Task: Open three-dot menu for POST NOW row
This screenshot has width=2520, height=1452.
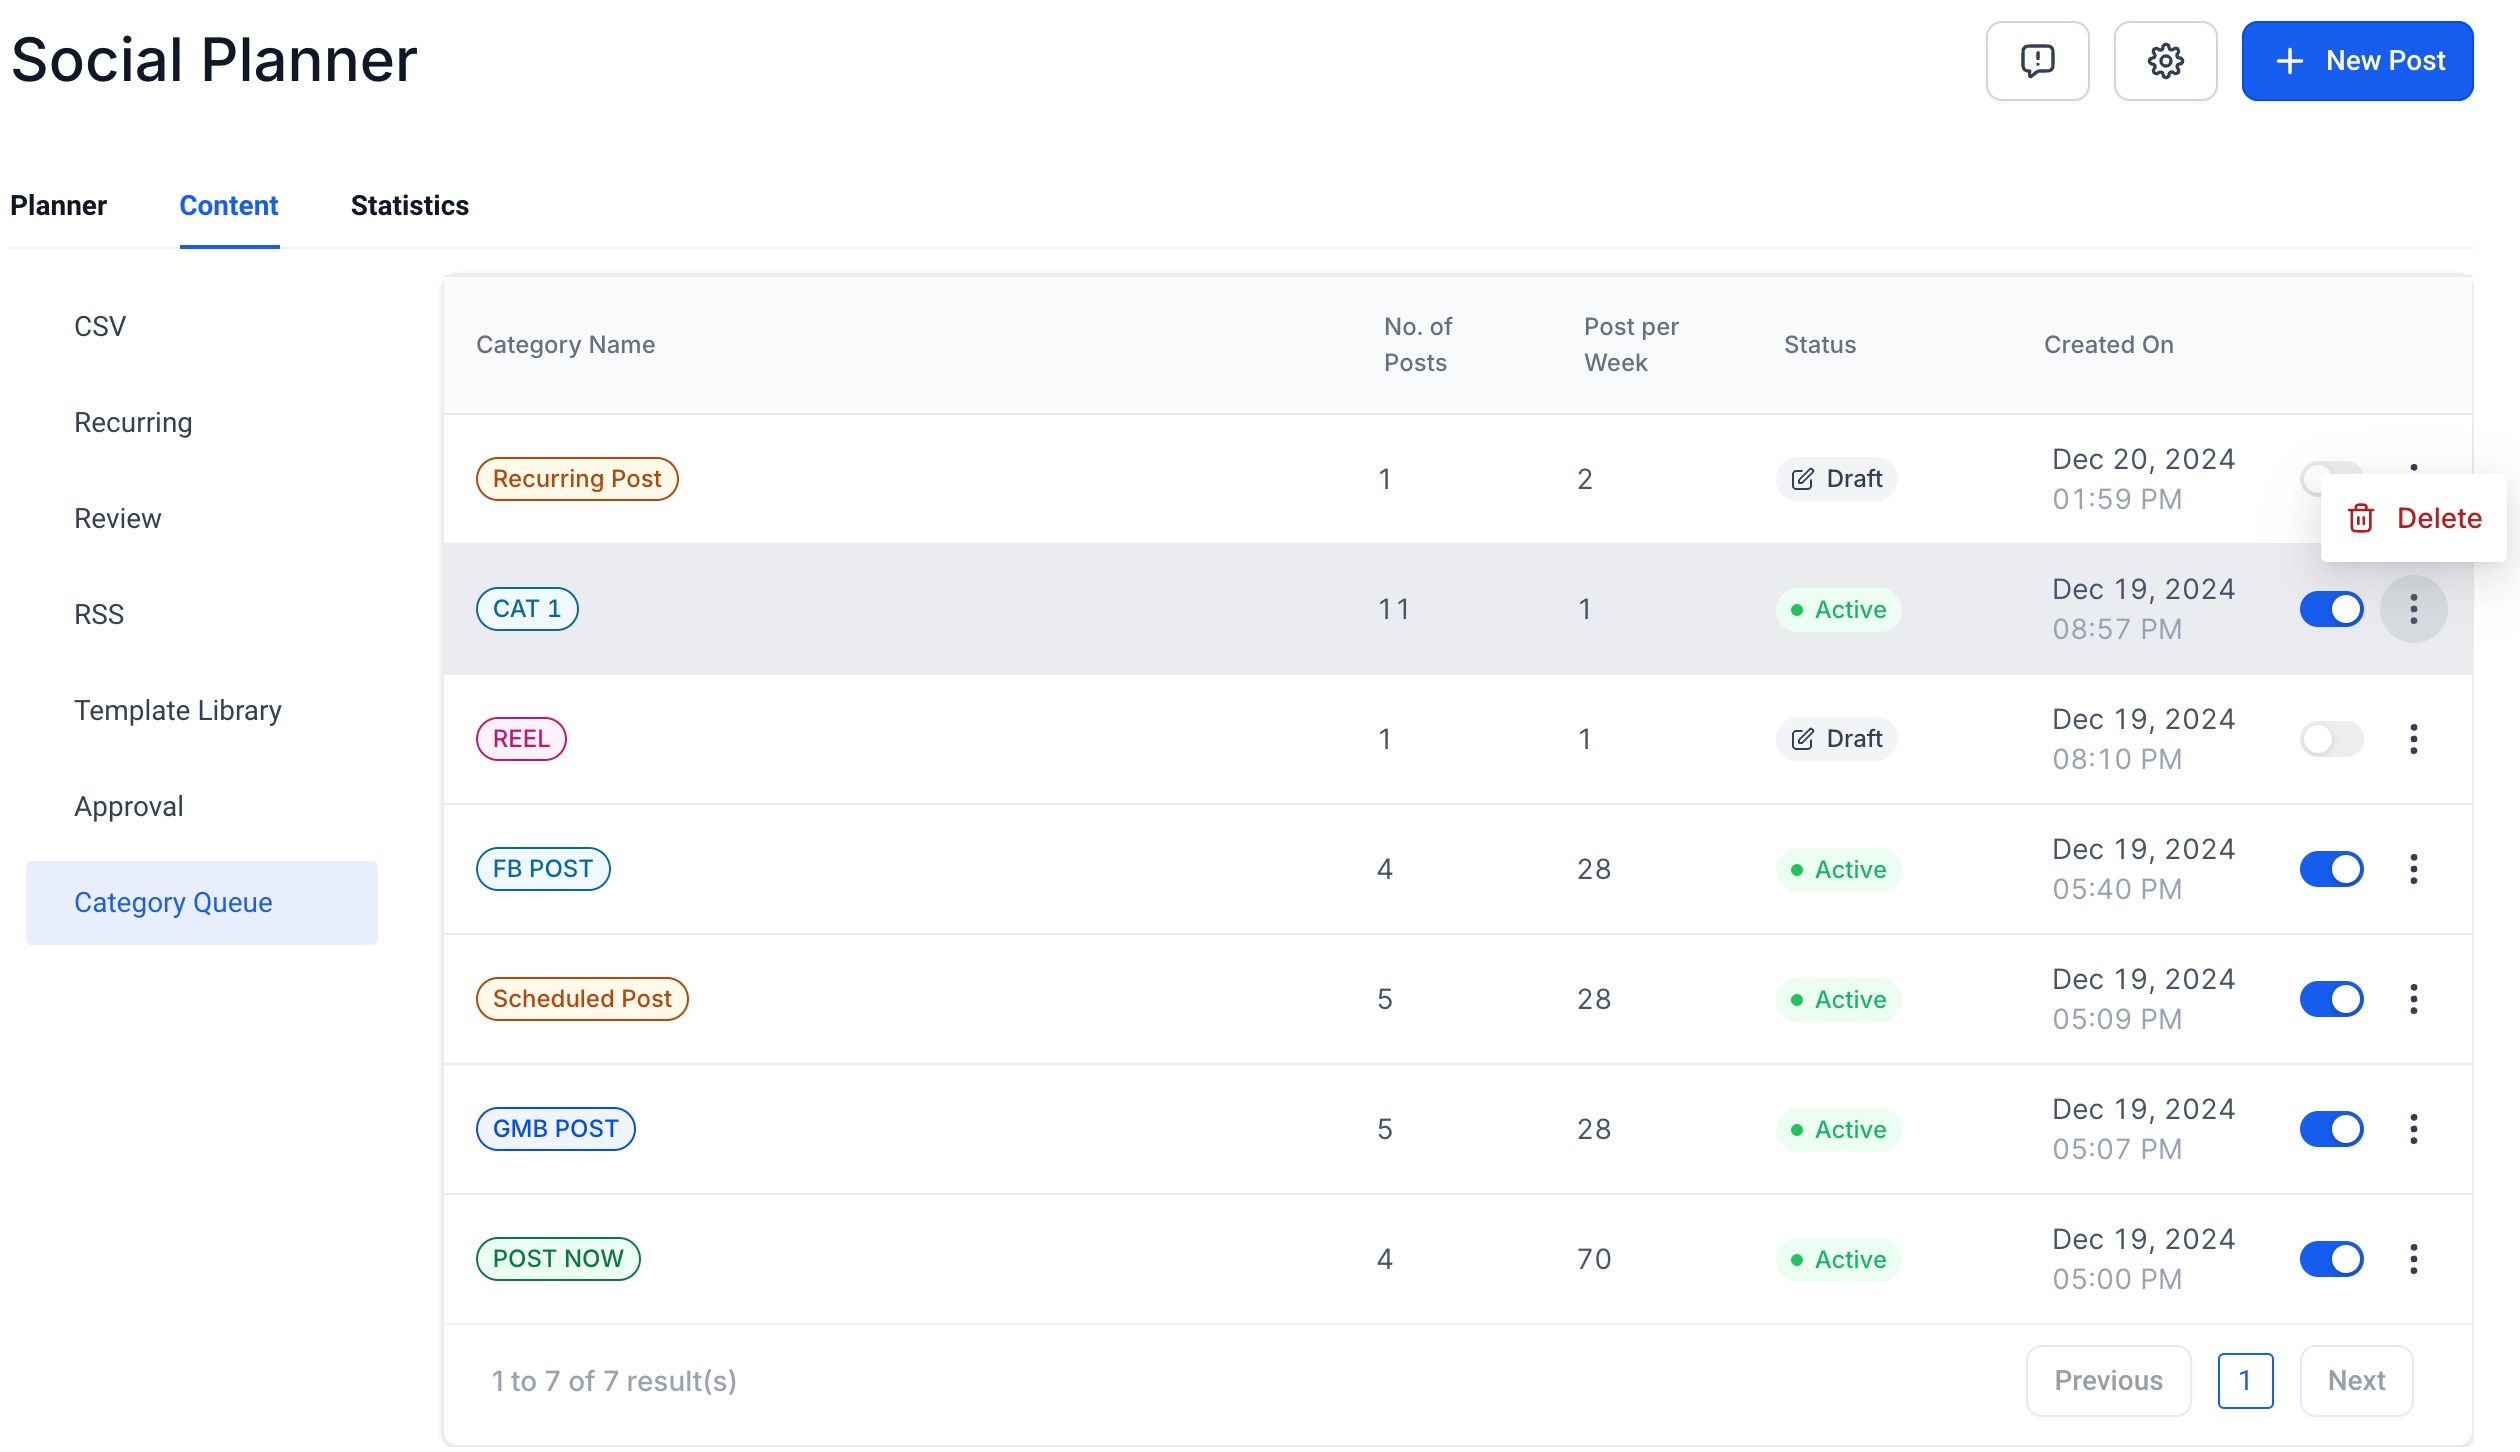Action: 2412,1259
